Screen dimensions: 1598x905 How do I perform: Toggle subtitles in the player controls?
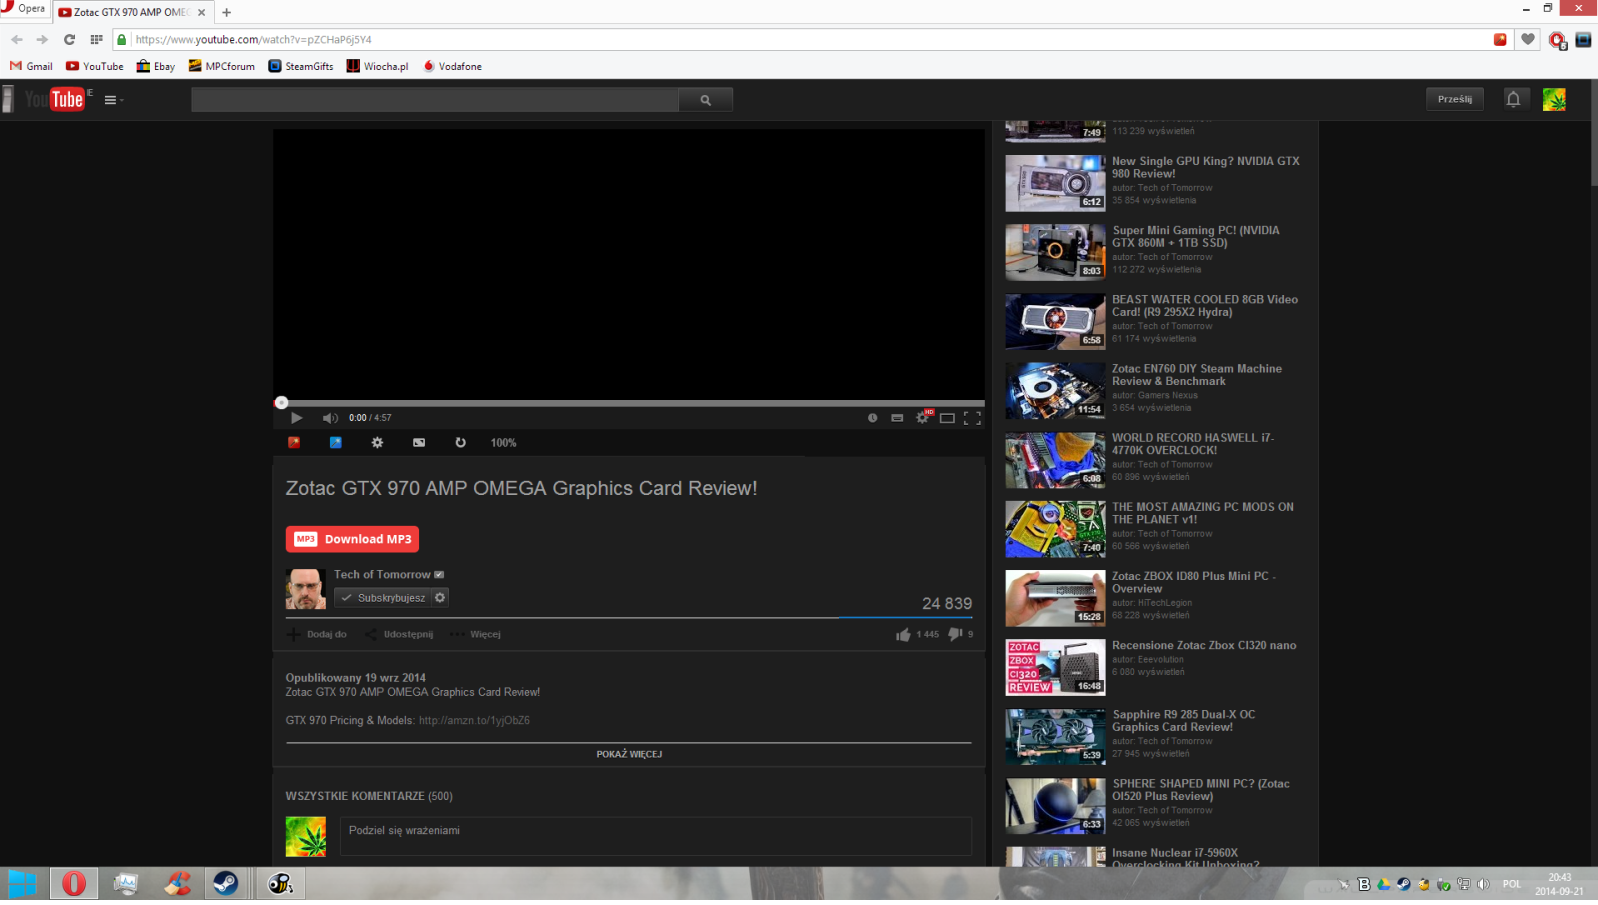[x=897, y=418]
